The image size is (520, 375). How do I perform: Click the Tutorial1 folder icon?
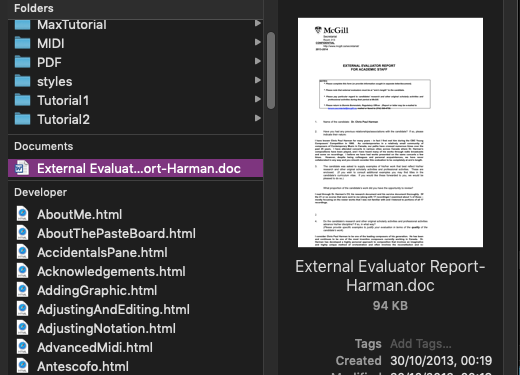click(22, 100)
